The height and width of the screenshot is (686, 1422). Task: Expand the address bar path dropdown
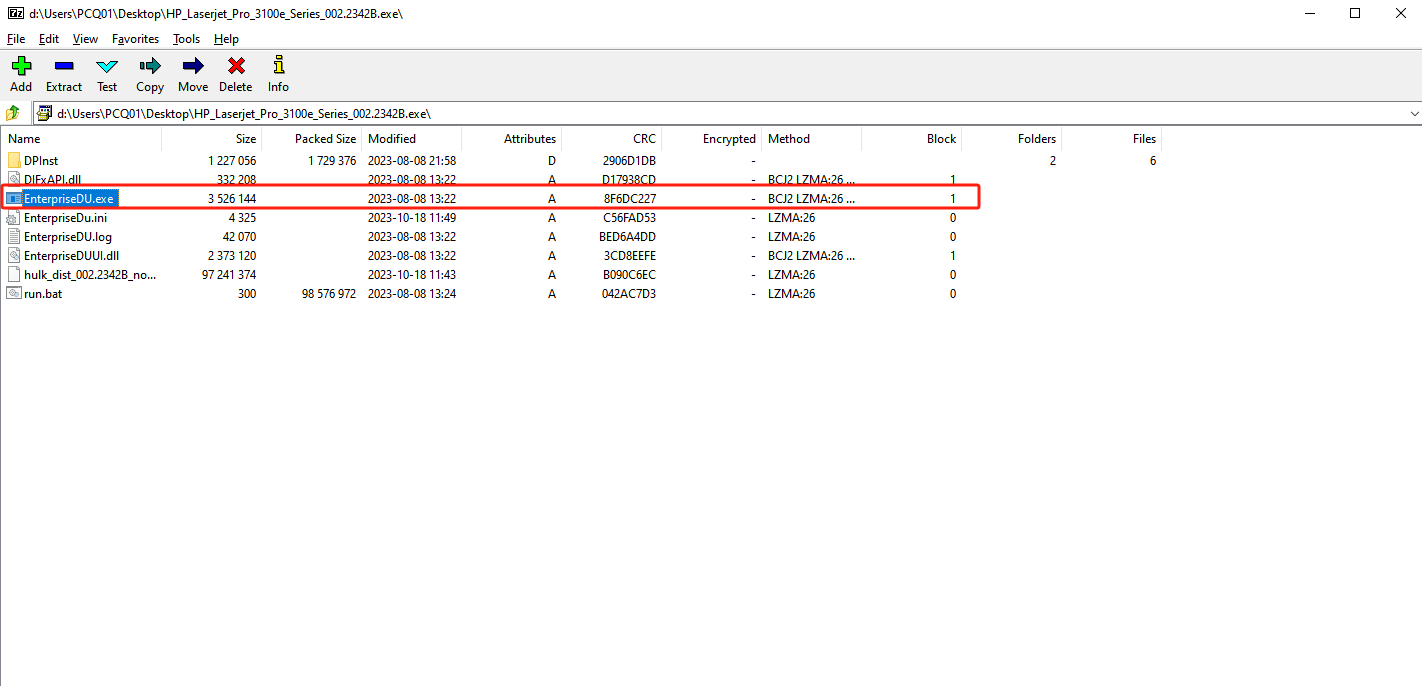pyautogui.click(x=1413, y=114)
